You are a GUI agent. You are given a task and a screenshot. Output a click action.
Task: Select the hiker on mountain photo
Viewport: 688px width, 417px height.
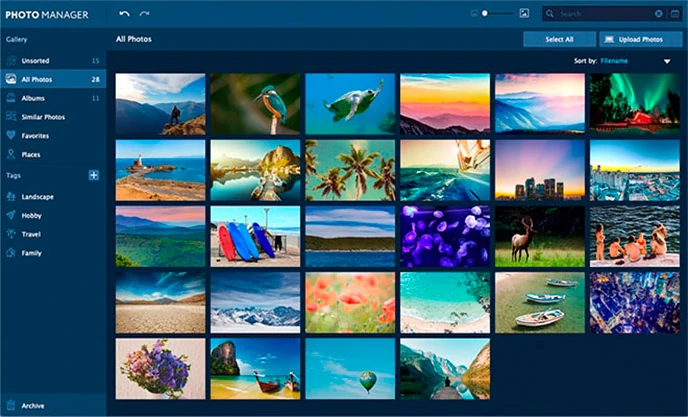tap(160, 104)
